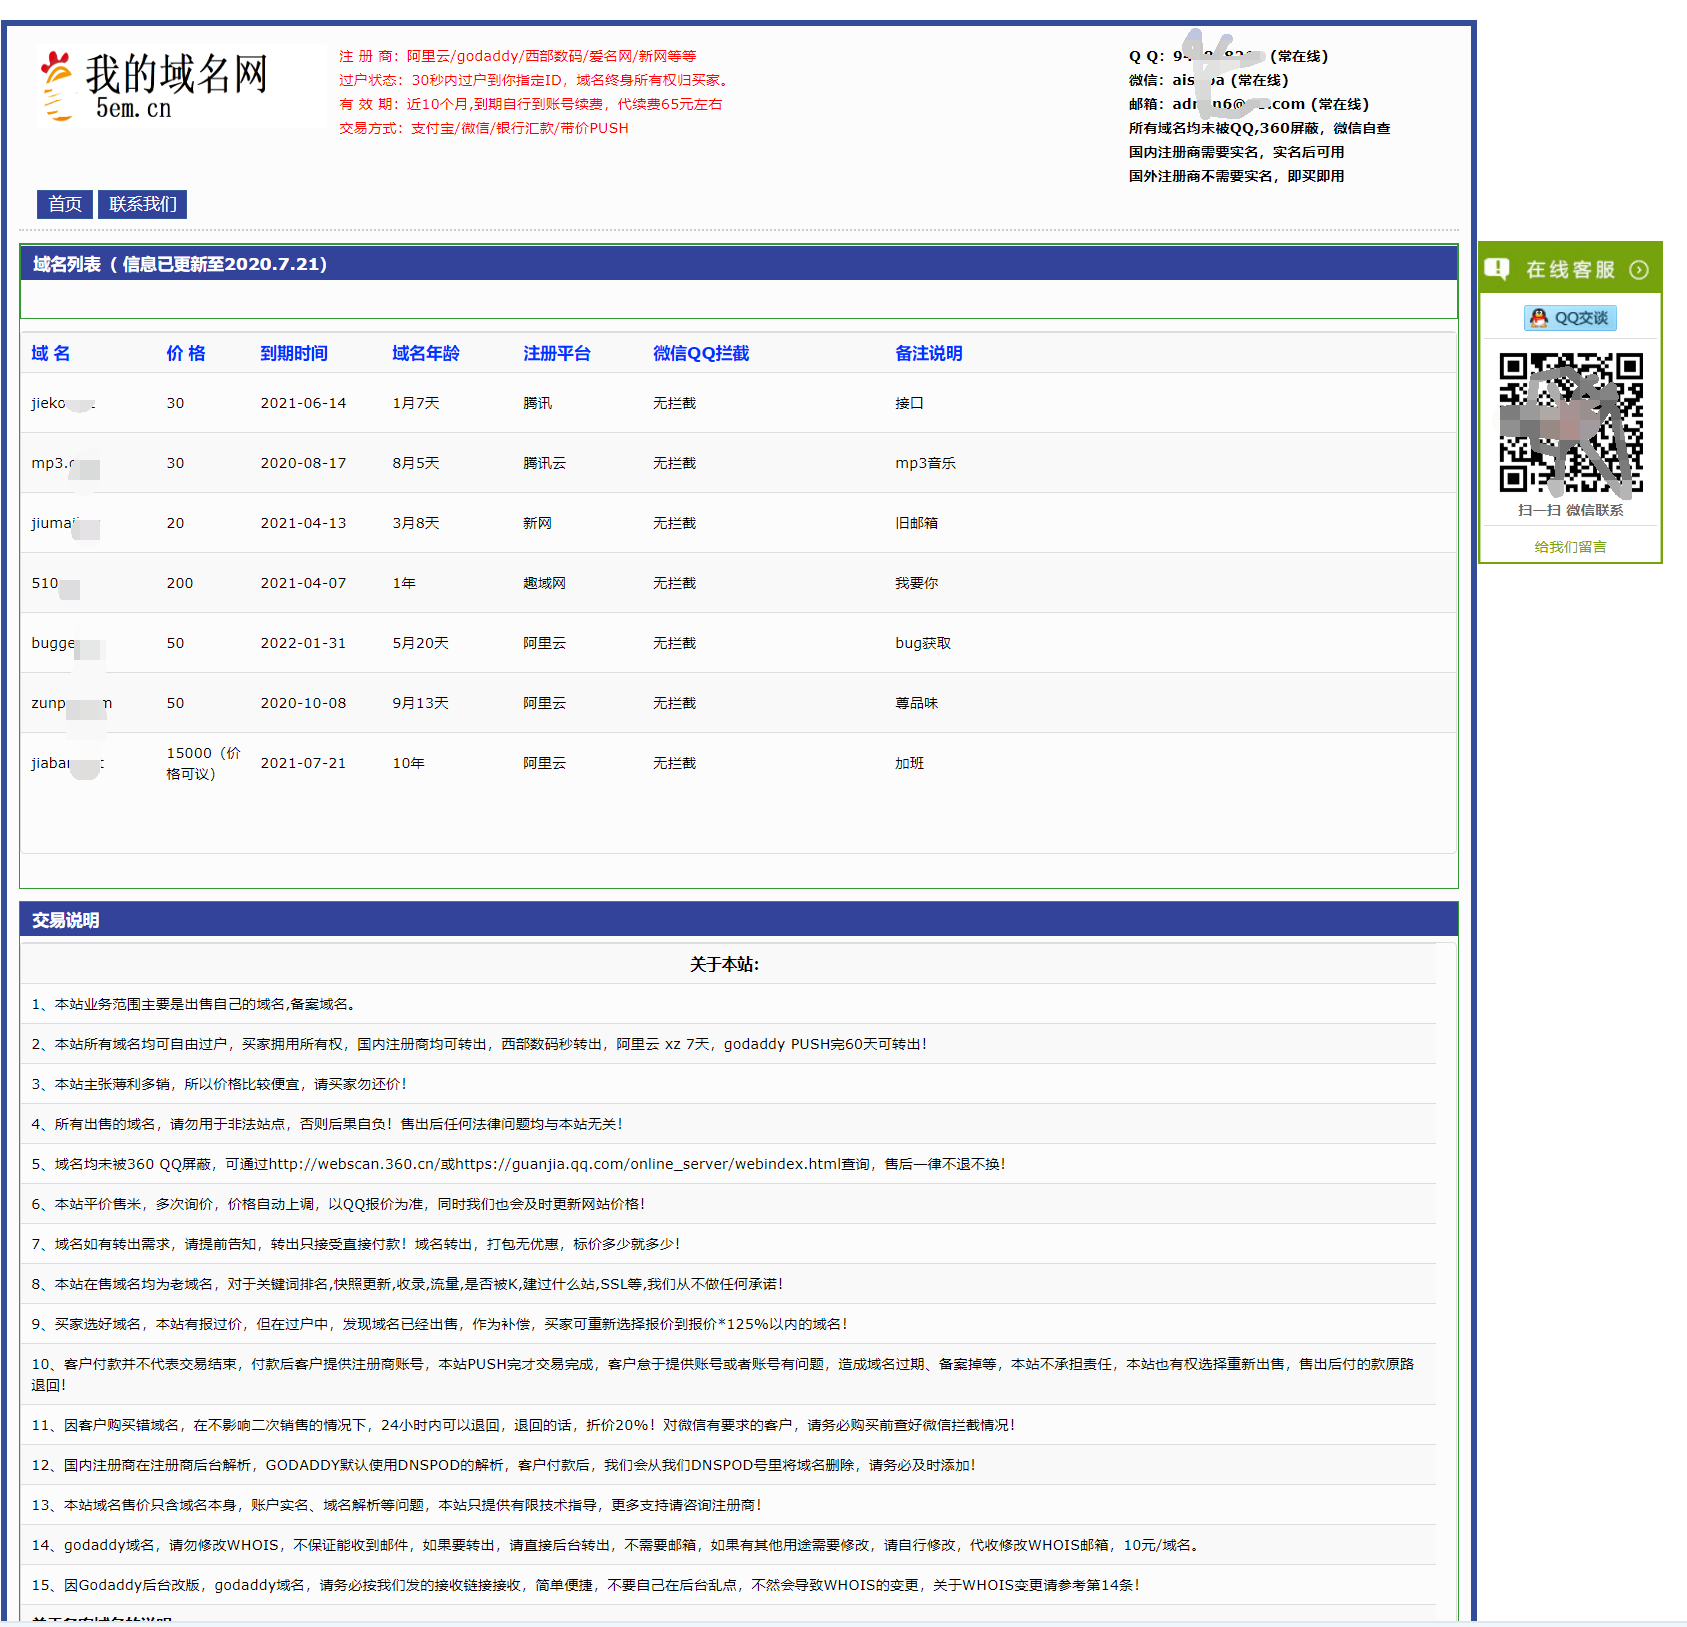This screenshot has width=1687, height=1627.
Task: Click the 趣域网 registrar cell
Action: (x=544, y=583)
